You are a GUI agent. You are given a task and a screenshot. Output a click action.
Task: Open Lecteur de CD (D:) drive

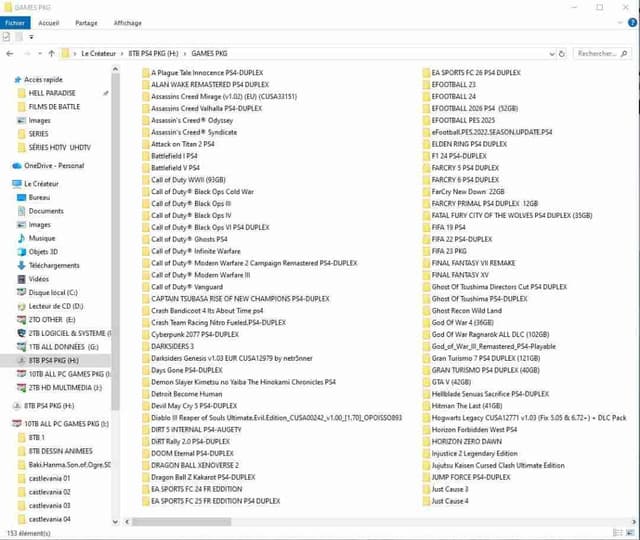click(56, 306)
